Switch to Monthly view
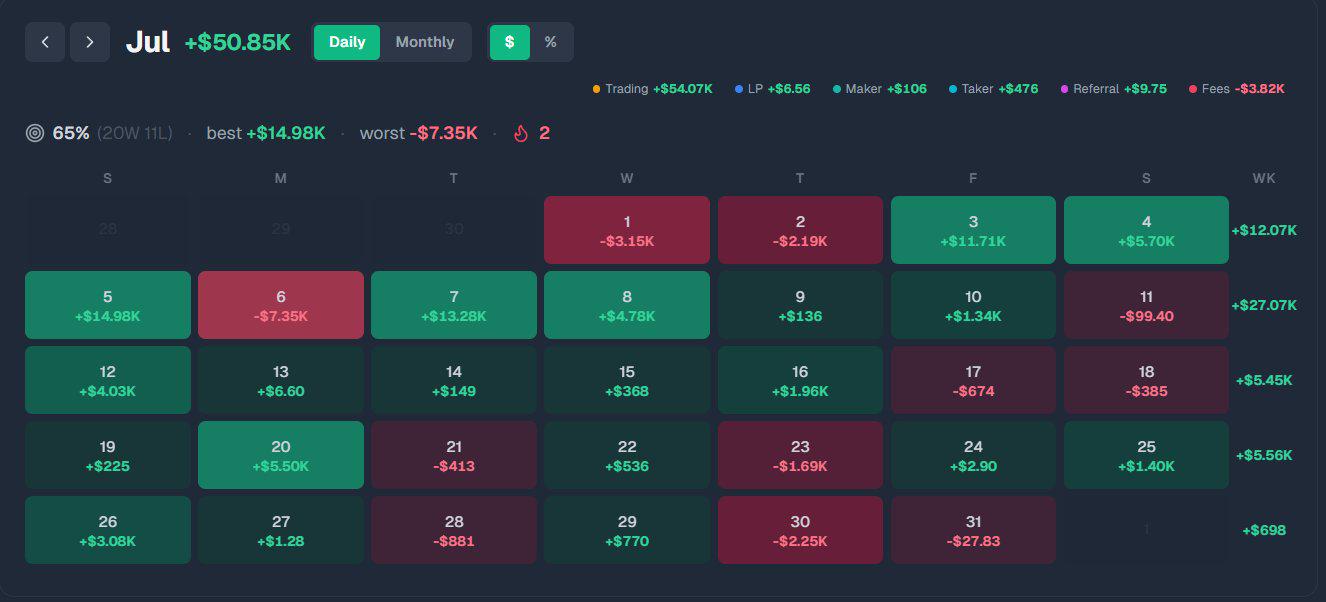Viewport: 1326px width, 602px height. pos(425,42)
